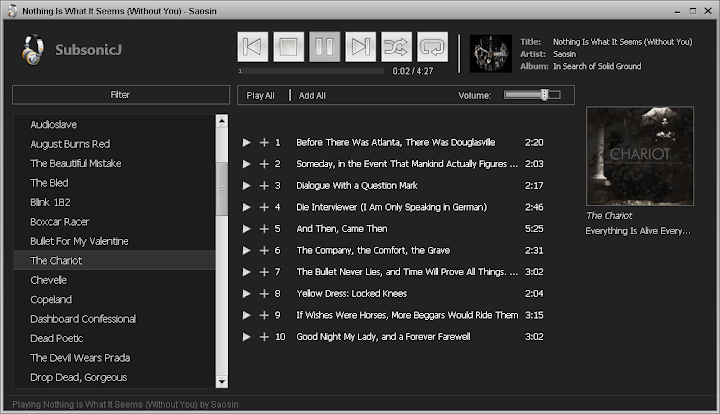Play And Then, Came Then
This screenshot has width=720, height=414.
point(247,229)
